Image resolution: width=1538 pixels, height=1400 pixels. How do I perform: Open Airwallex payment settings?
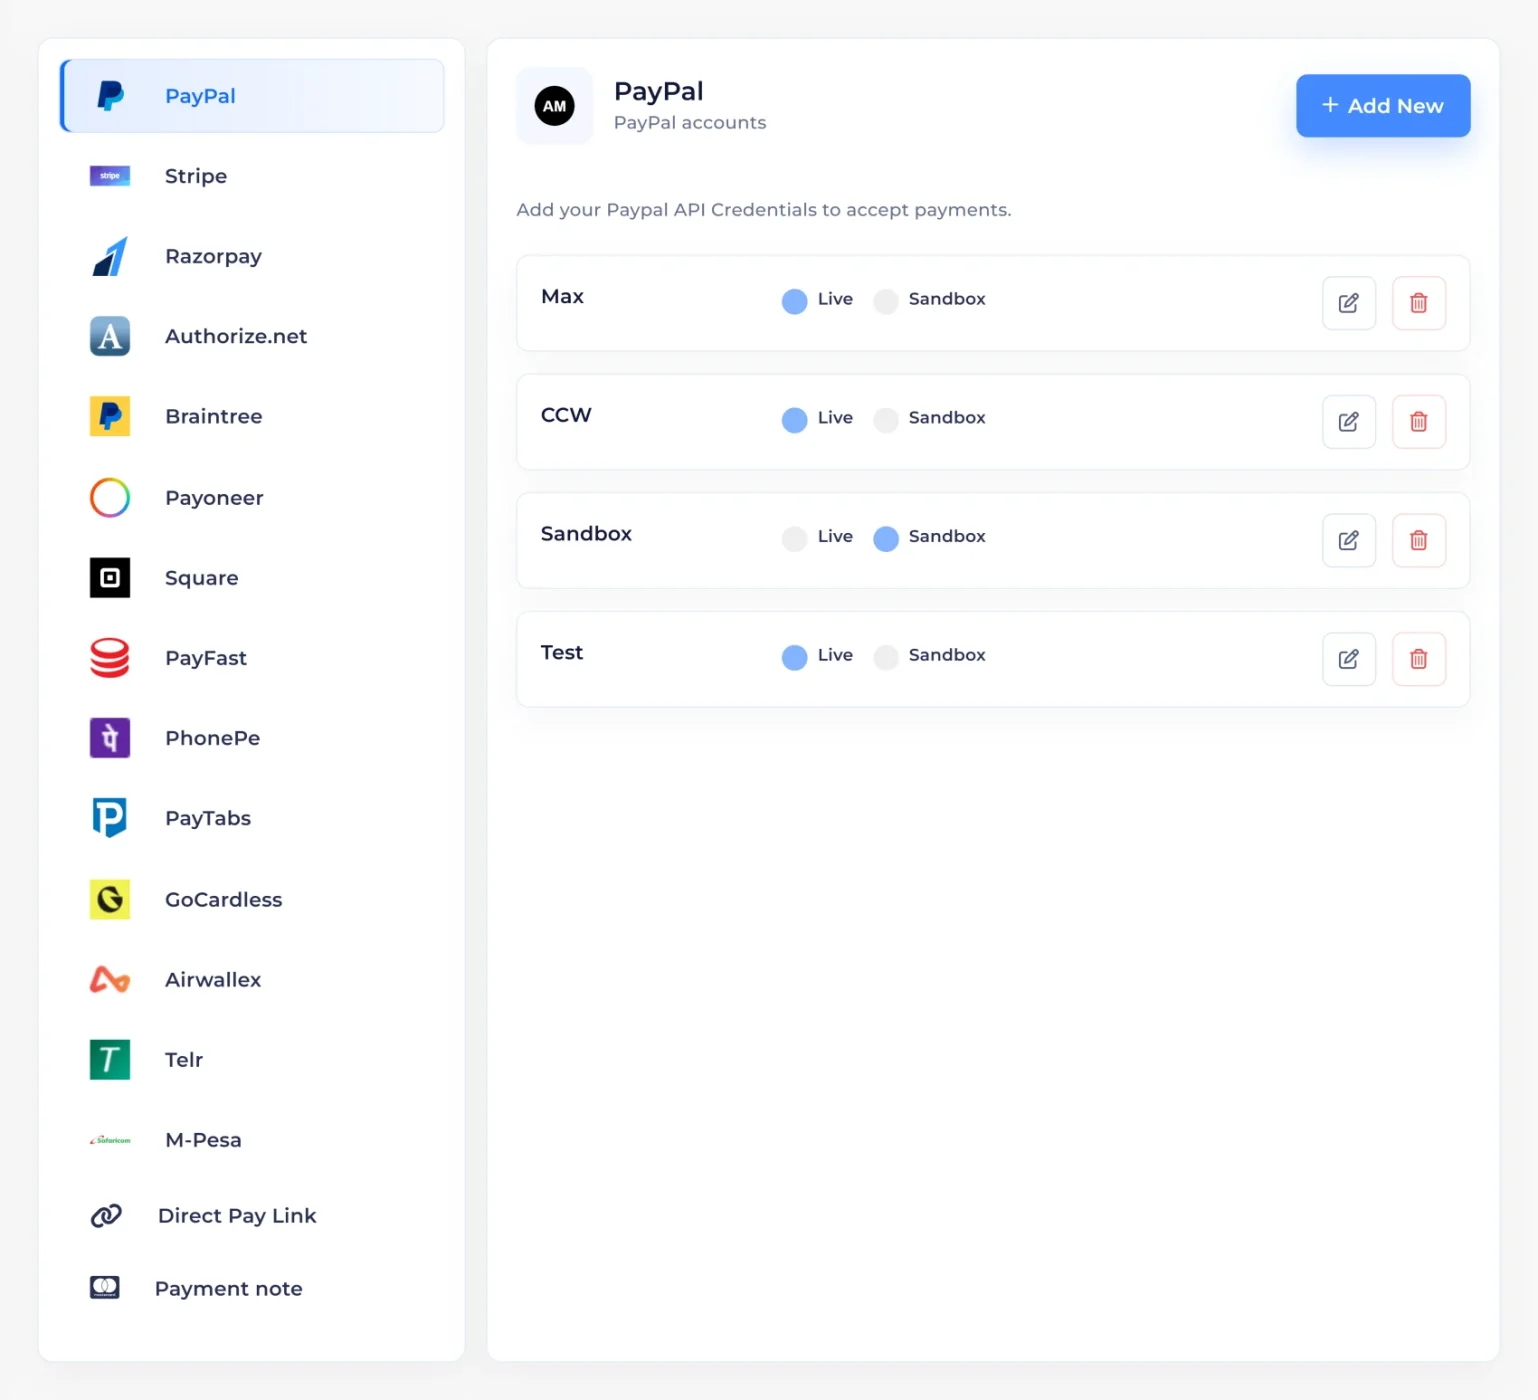(252, 979)
